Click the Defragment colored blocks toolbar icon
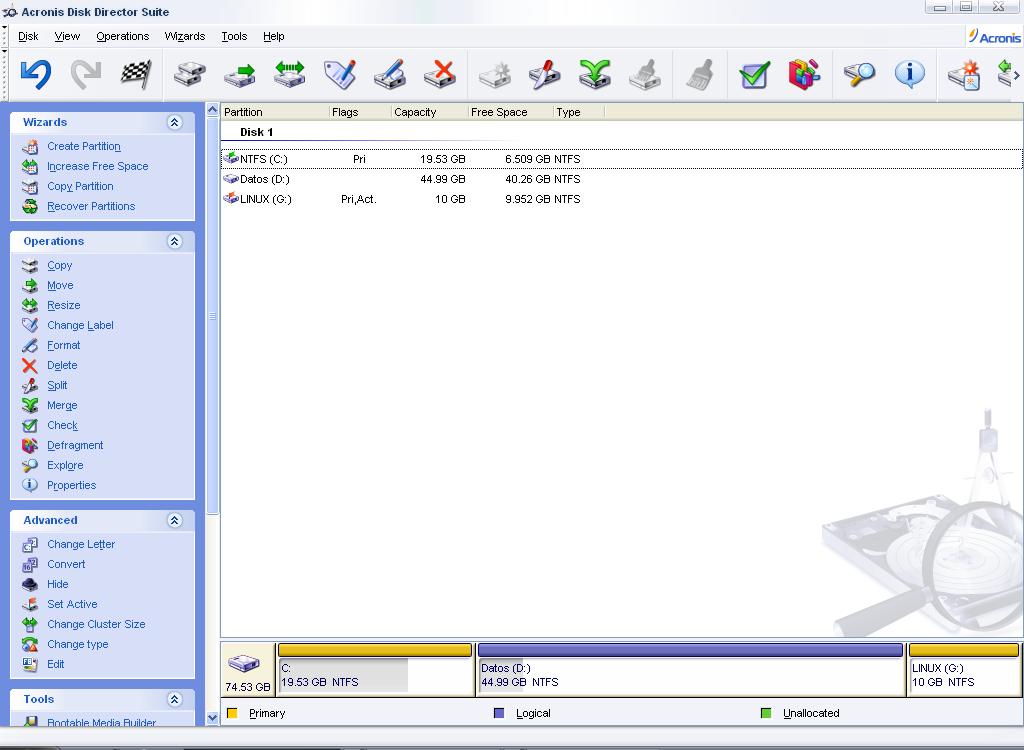This screenshot has width=1024, height=750. (804, 74)
